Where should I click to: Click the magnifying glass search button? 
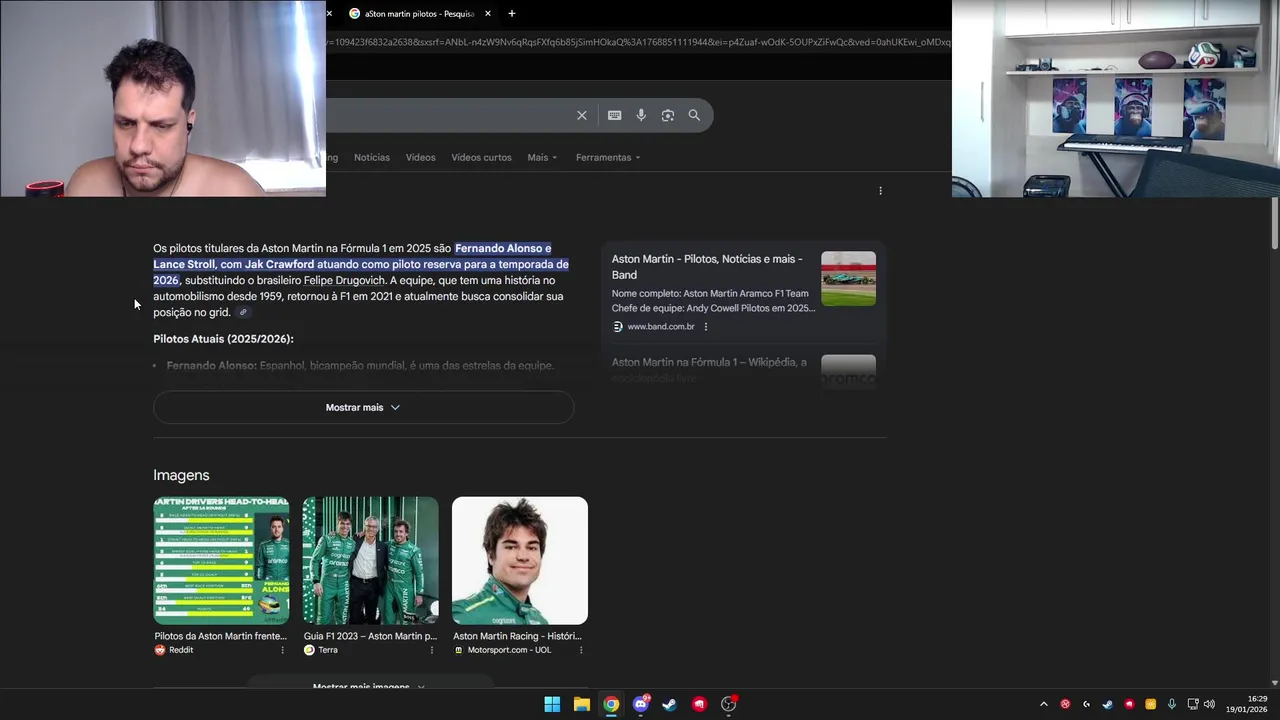694,115
